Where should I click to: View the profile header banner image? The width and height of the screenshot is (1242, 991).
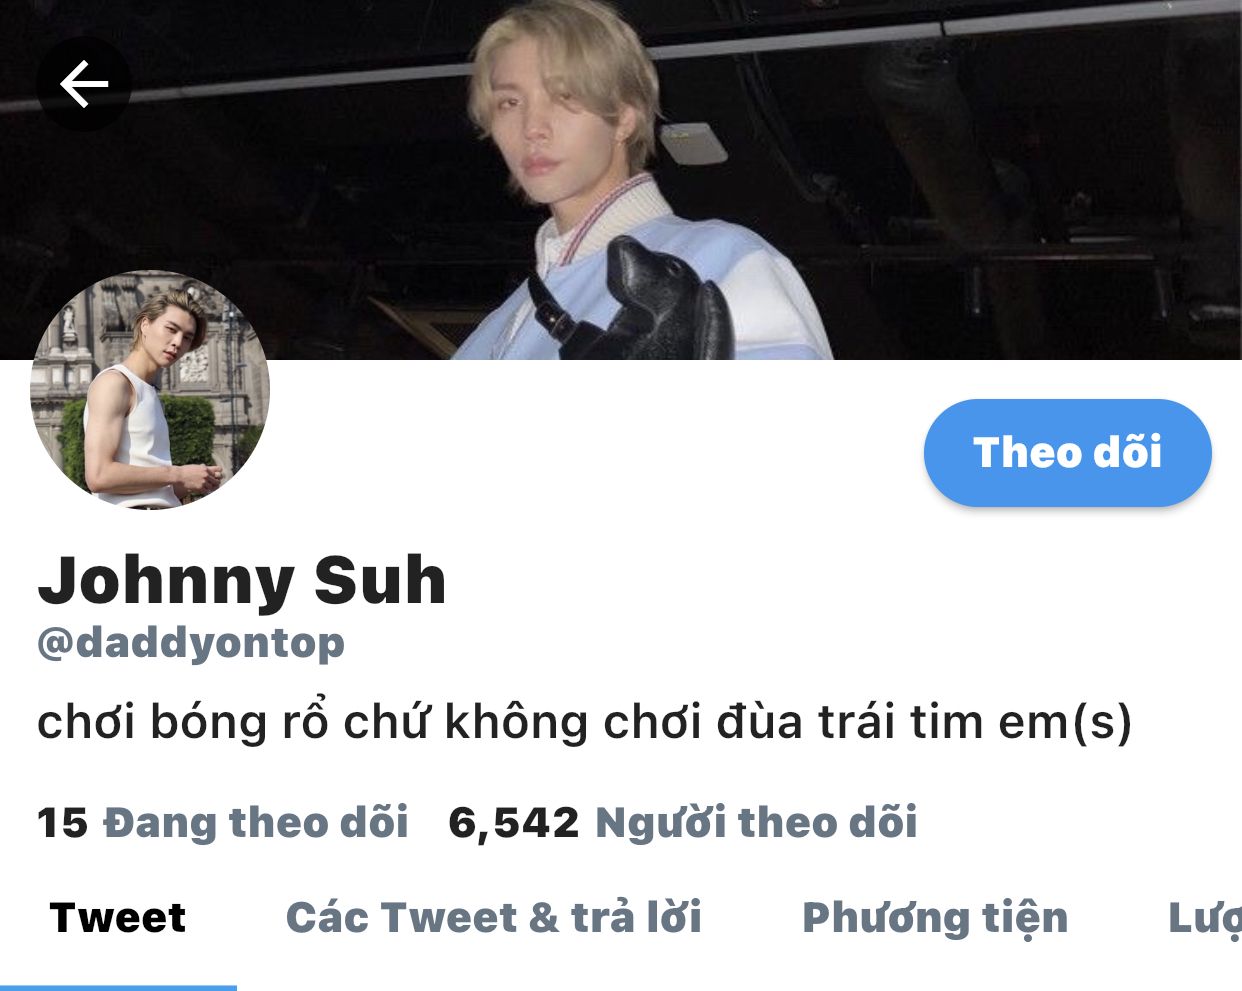[621, 180]
